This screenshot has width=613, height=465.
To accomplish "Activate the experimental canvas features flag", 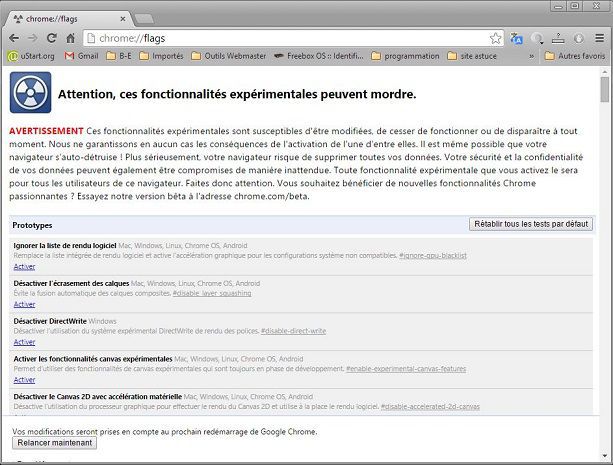I will coord(24,380).
